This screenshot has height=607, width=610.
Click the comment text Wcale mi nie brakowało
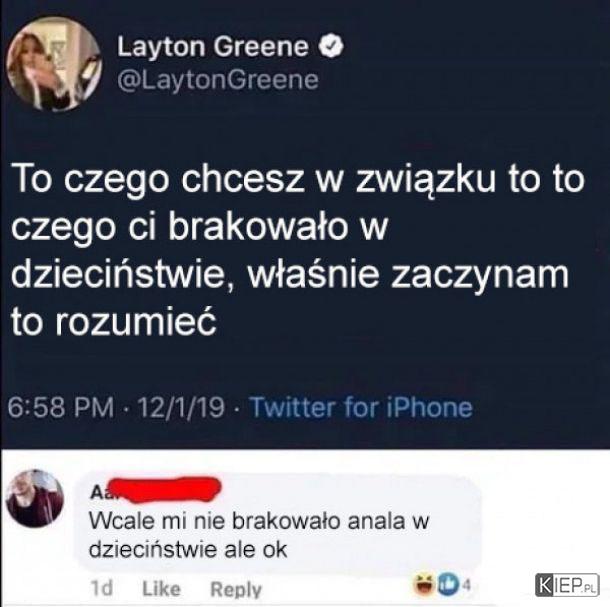pyautogui.click(x=259, y=535)
